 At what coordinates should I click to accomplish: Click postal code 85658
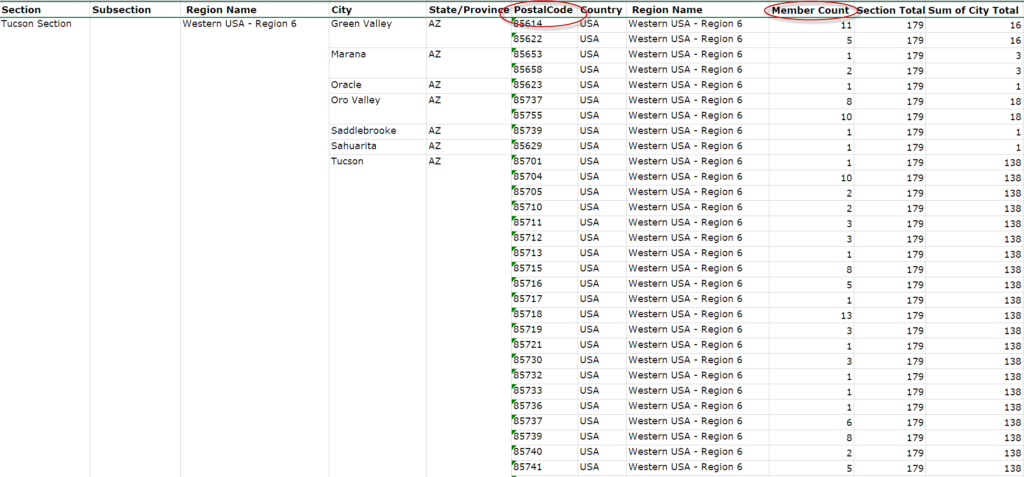(528, 70)
